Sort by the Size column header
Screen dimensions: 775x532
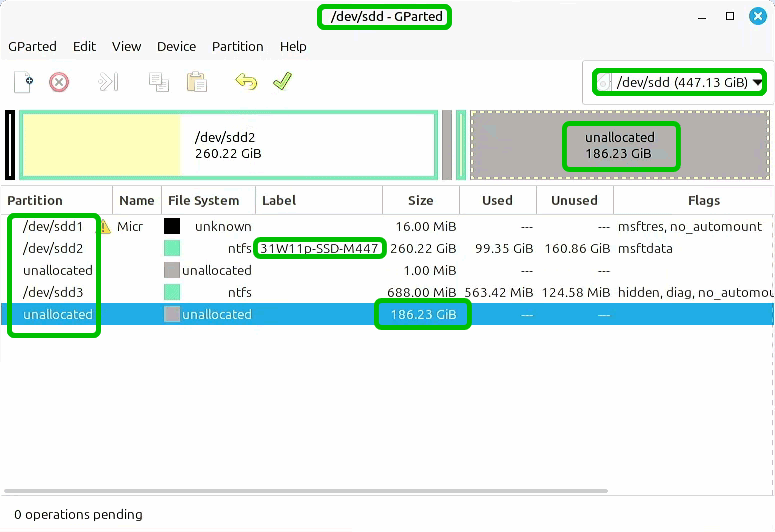point(421,201)
